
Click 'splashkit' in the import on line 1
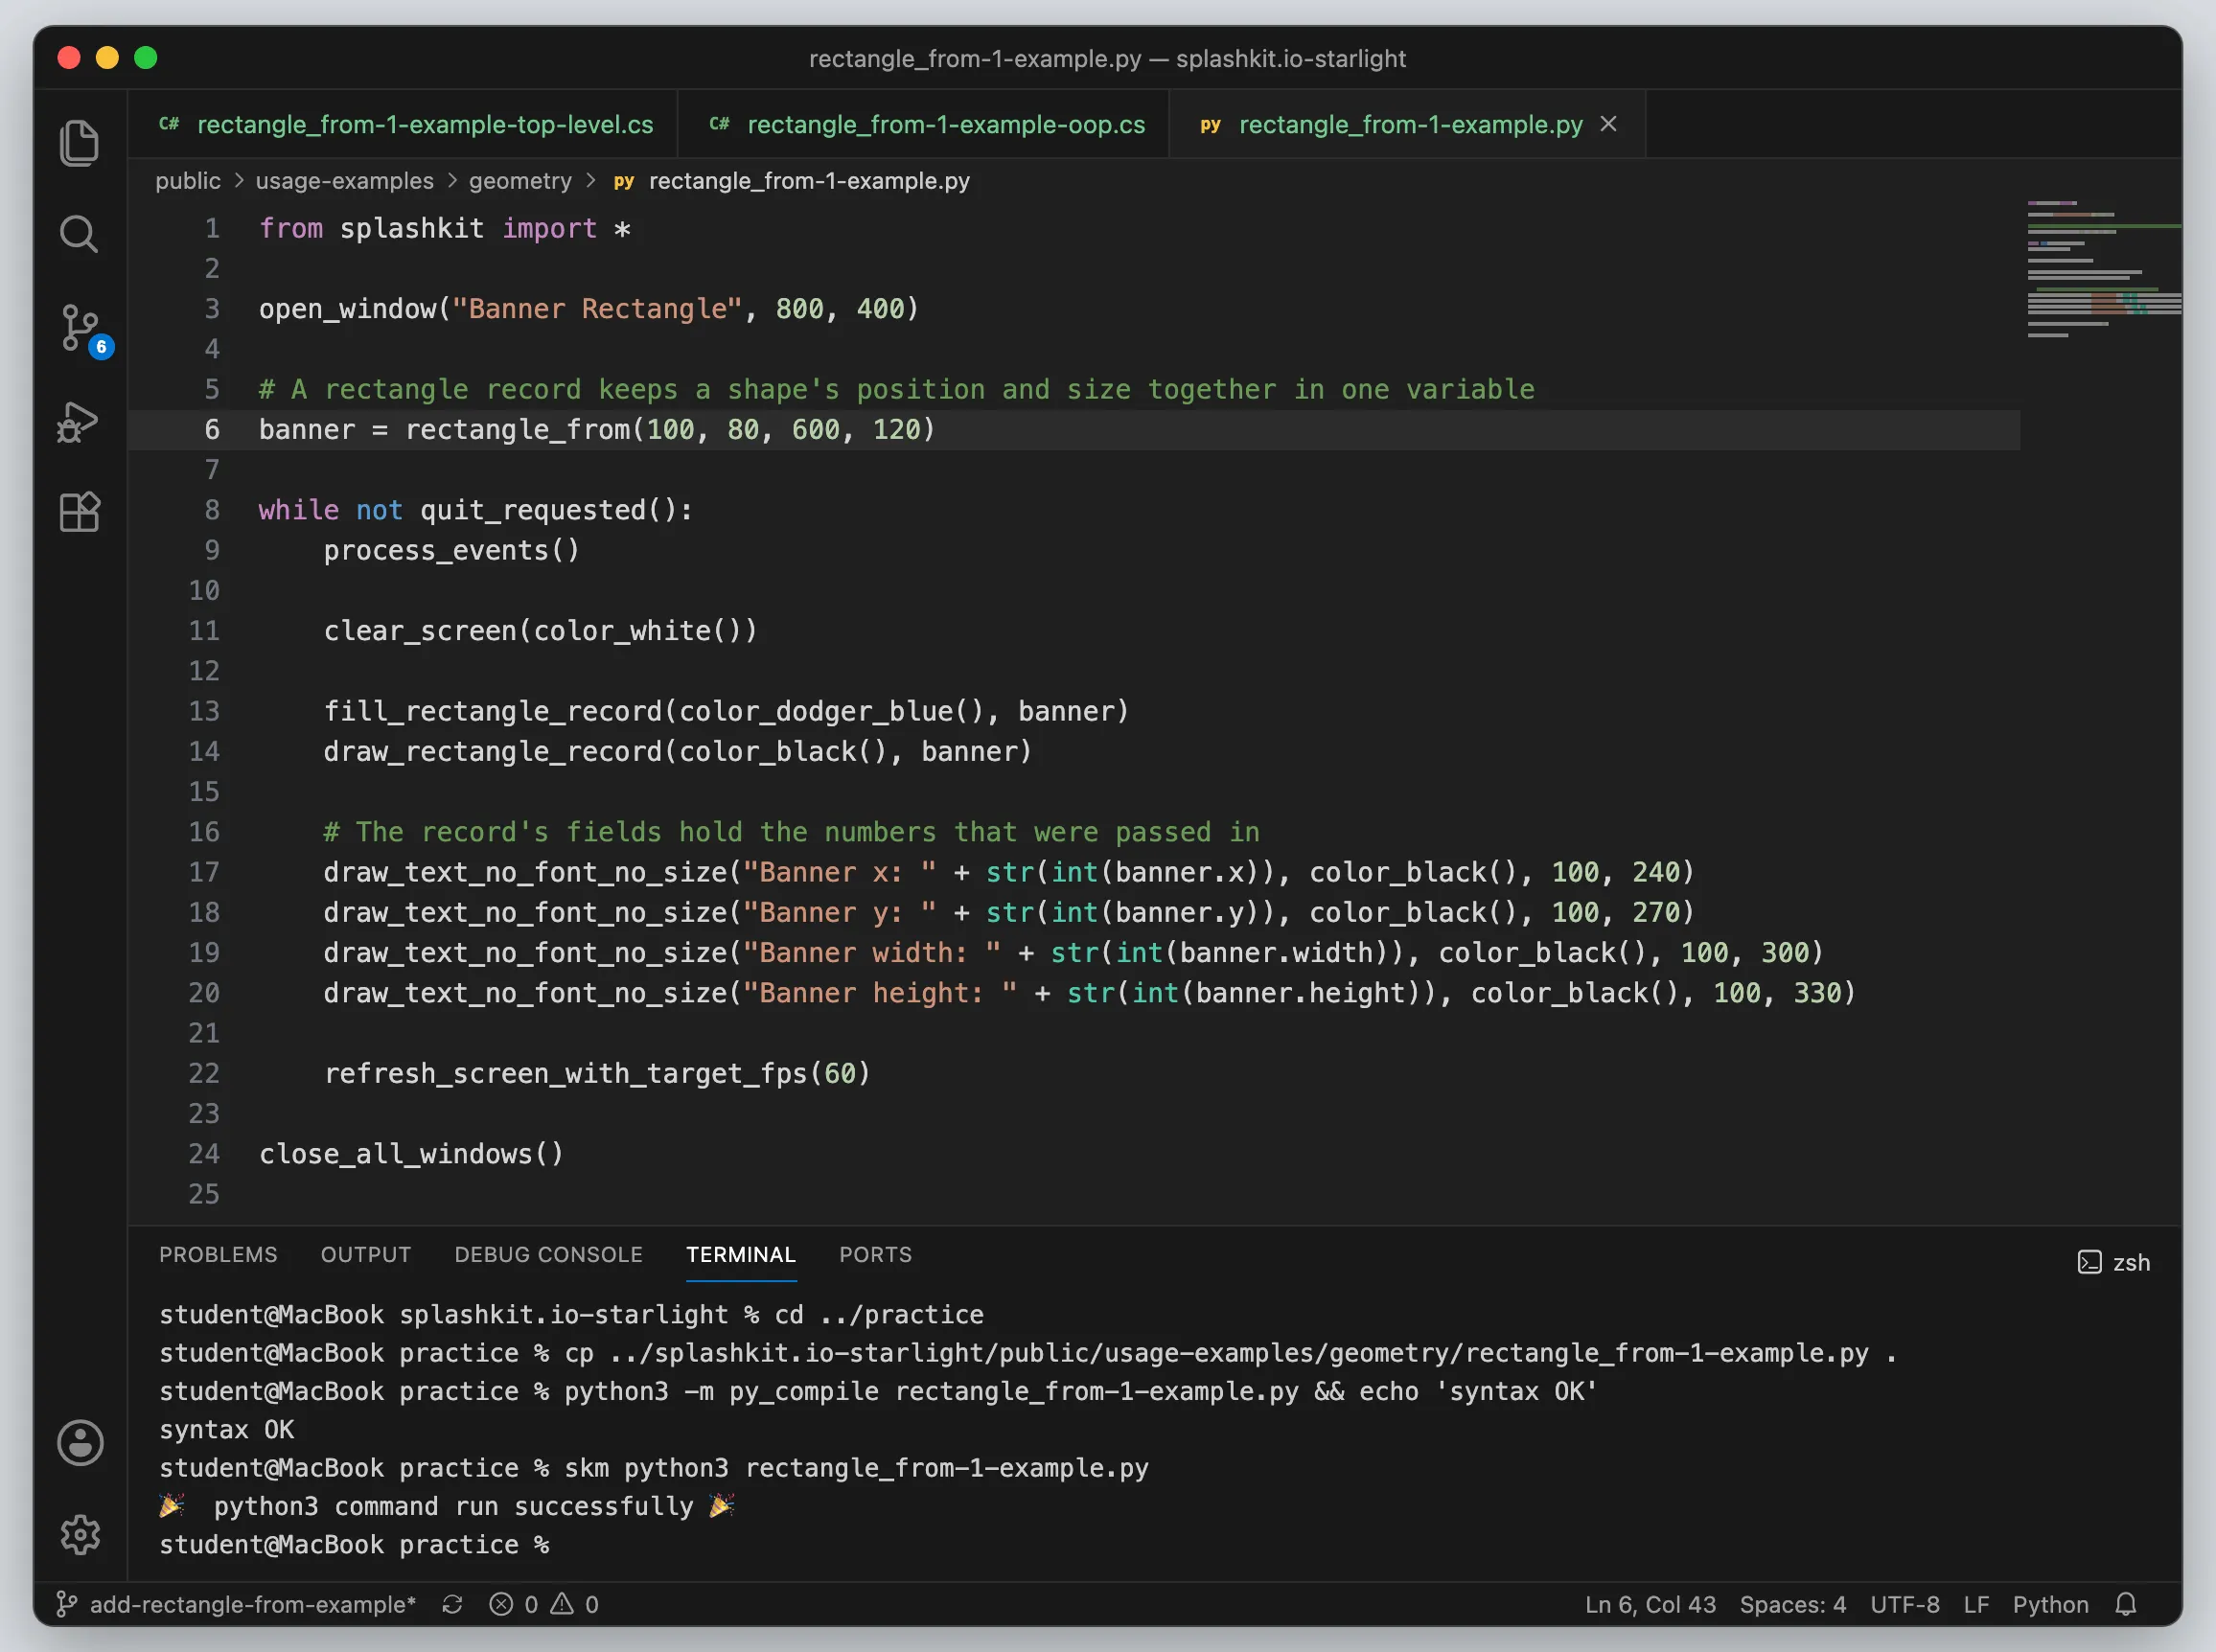click(x=411, y=228)
